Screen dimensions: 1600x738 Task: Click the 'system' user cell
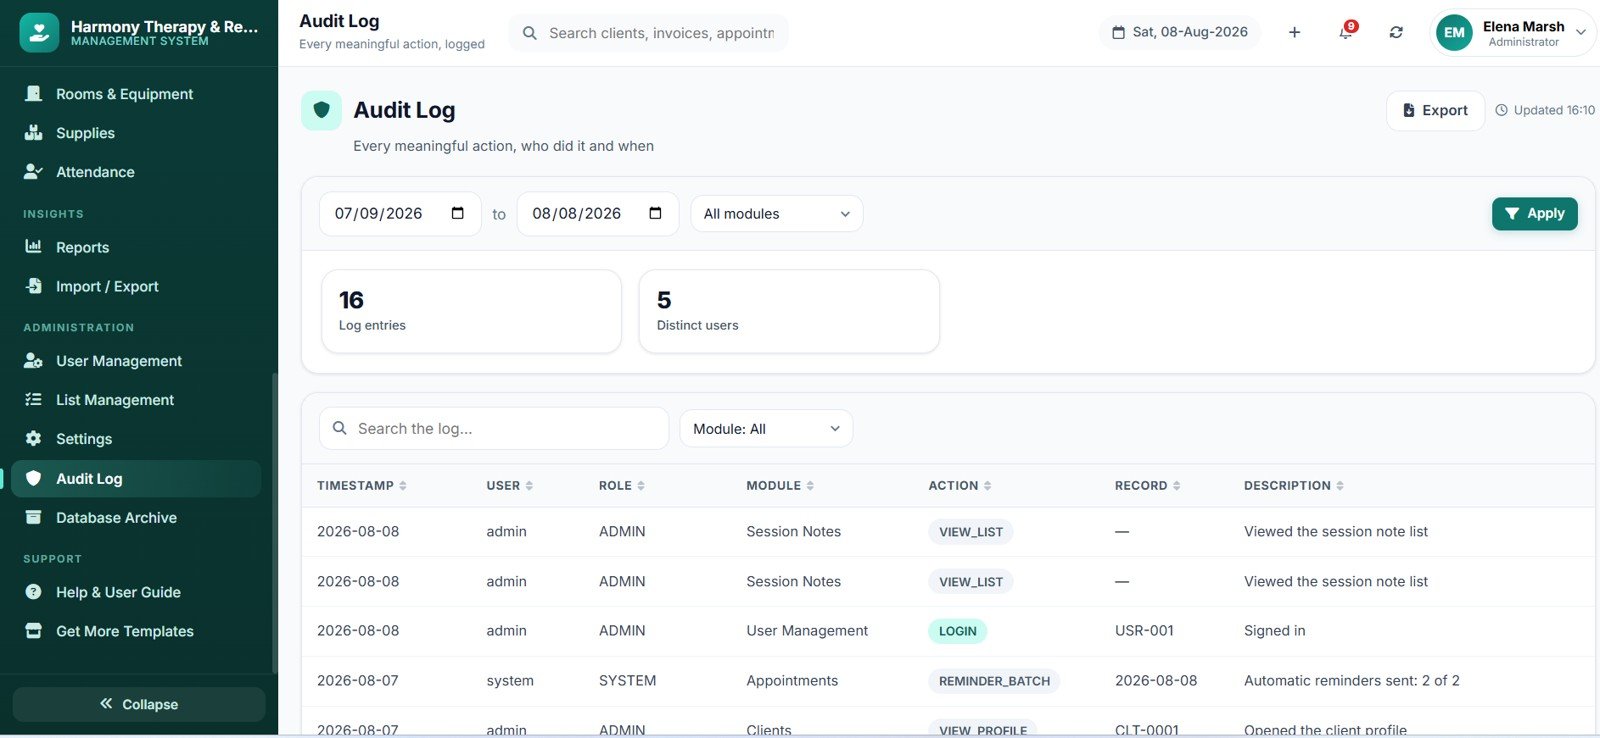pyautogui.click(x=510, y=681)
